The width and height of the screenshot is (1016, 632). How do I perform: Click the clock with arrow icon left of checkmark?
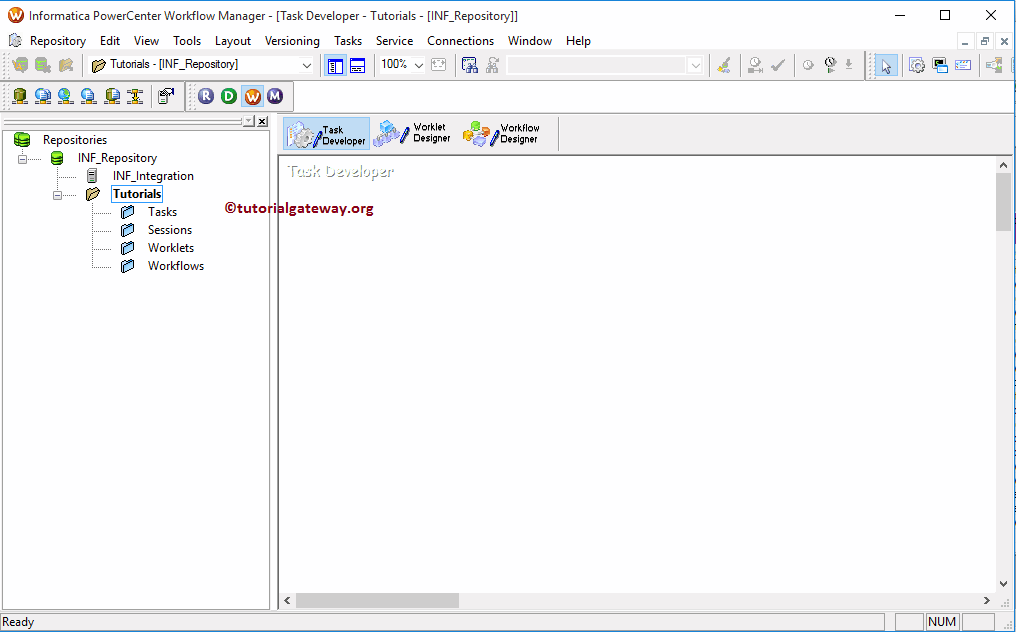(755, 65)
